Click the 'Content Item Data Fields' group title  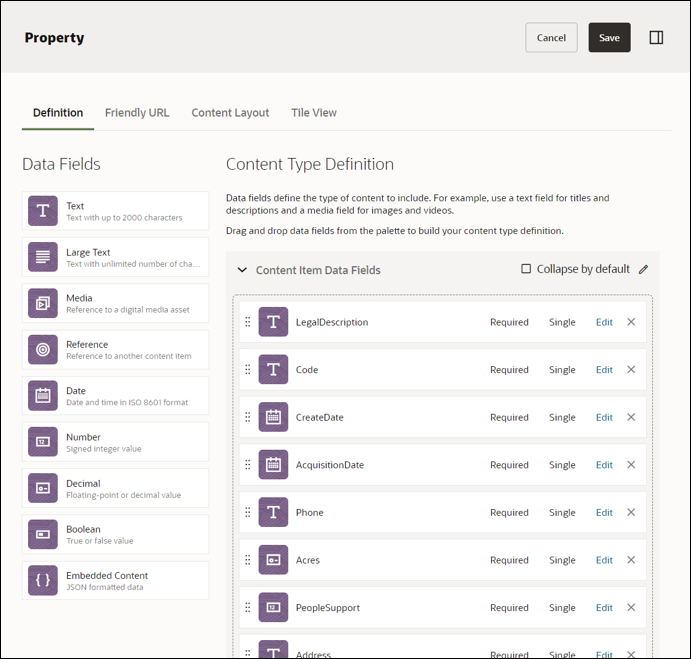pos(318,270)
